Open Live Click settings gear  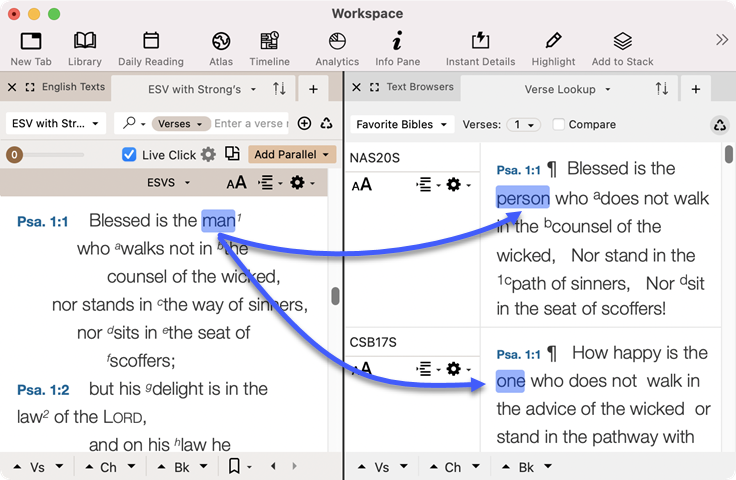coord(208,155)
